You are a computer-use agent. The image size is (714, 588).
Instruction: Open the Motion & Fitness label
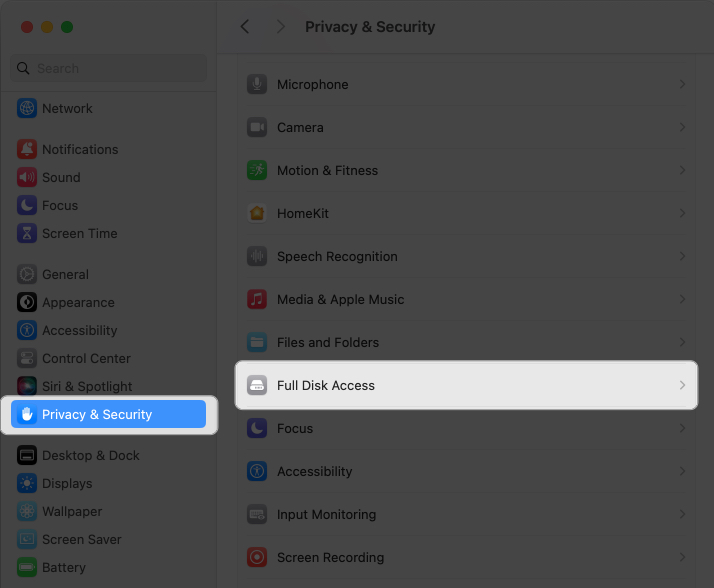click(x=327, y=170)
